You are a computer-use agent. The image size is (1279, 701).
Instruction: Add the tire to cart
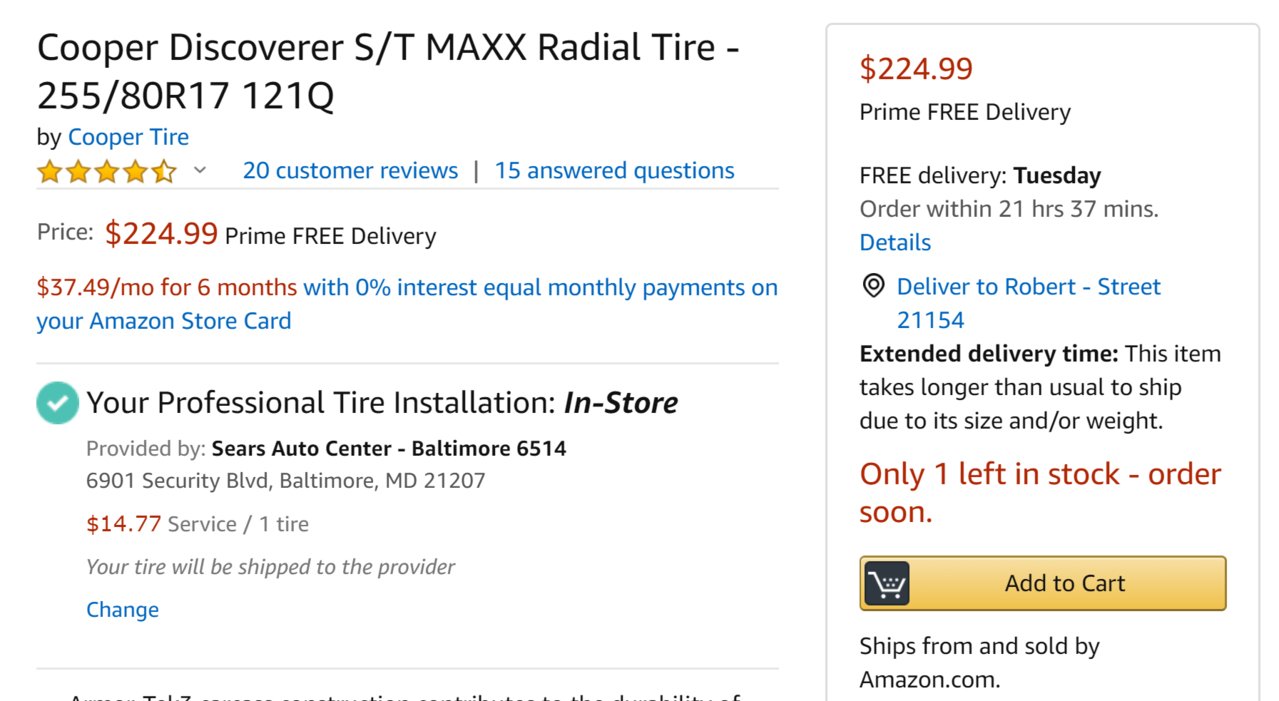coord(1042,583)
